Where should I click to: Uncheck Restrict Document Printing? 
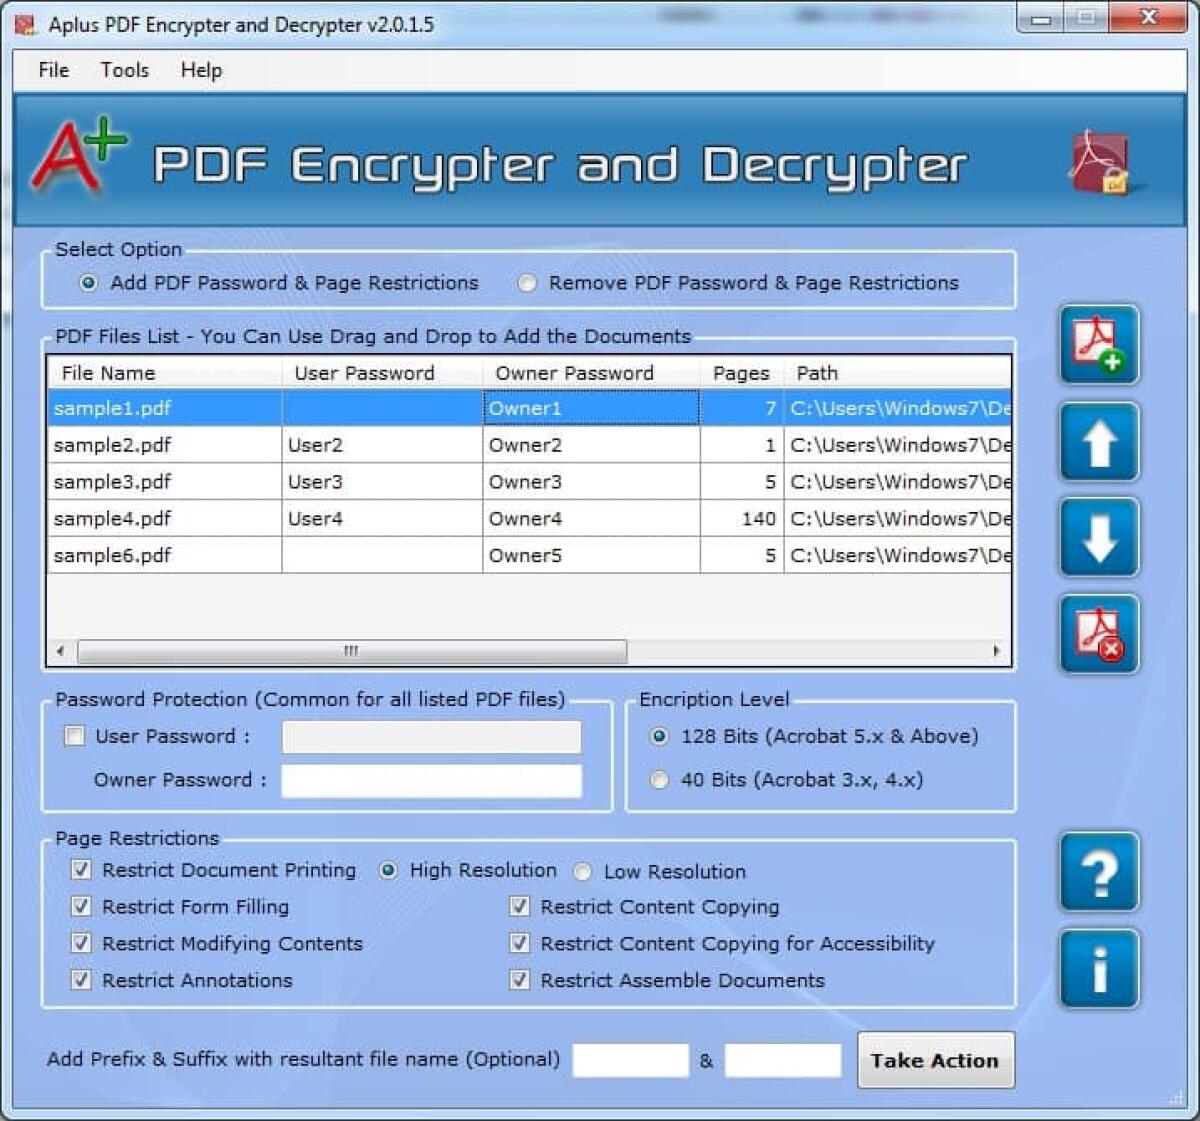pos(81,870)
